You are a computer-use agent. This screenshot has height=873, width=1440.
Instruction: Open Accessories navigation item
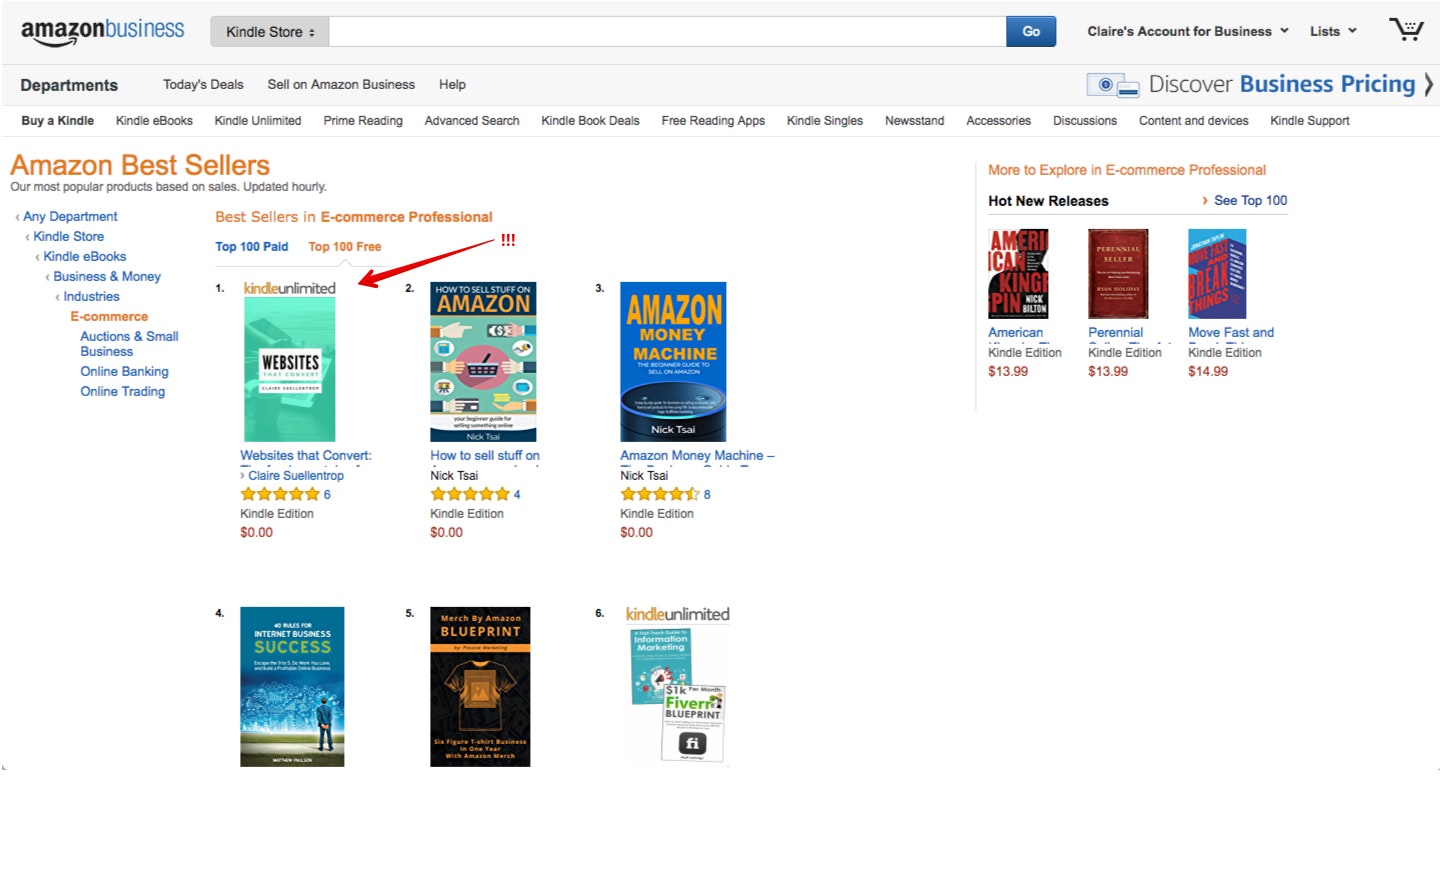998,121
